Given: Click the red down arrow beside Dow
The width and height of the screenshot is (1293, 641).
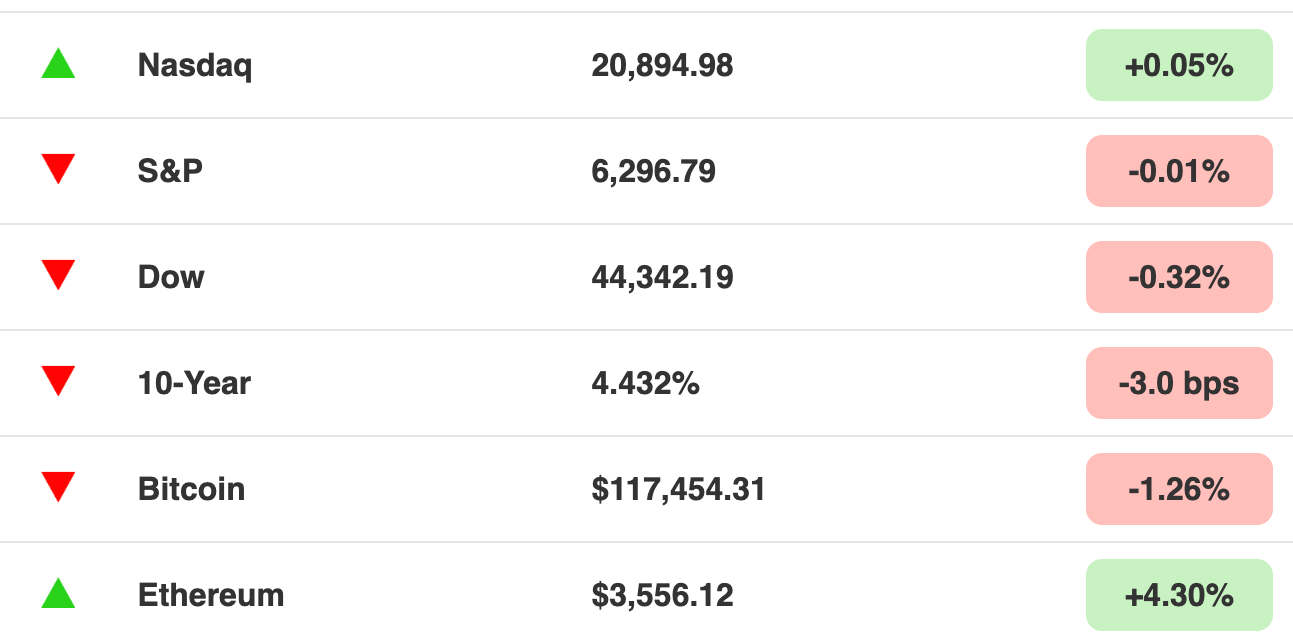Looking at the screenshot, I should pos(58,276).
